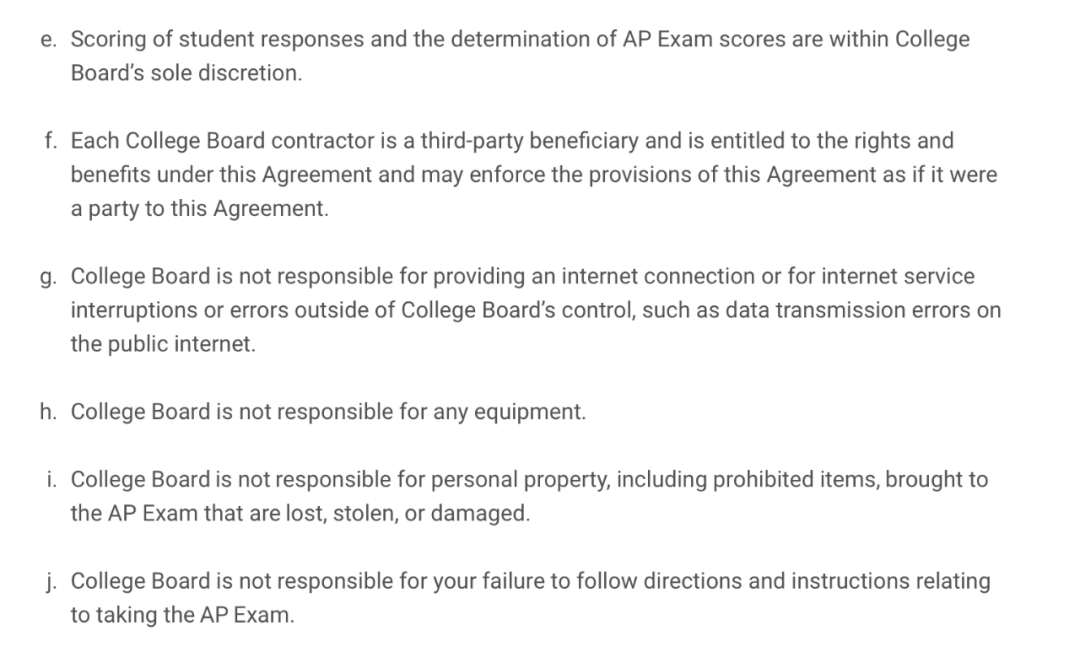Click the "e." list item marker

tap(48, 40)
